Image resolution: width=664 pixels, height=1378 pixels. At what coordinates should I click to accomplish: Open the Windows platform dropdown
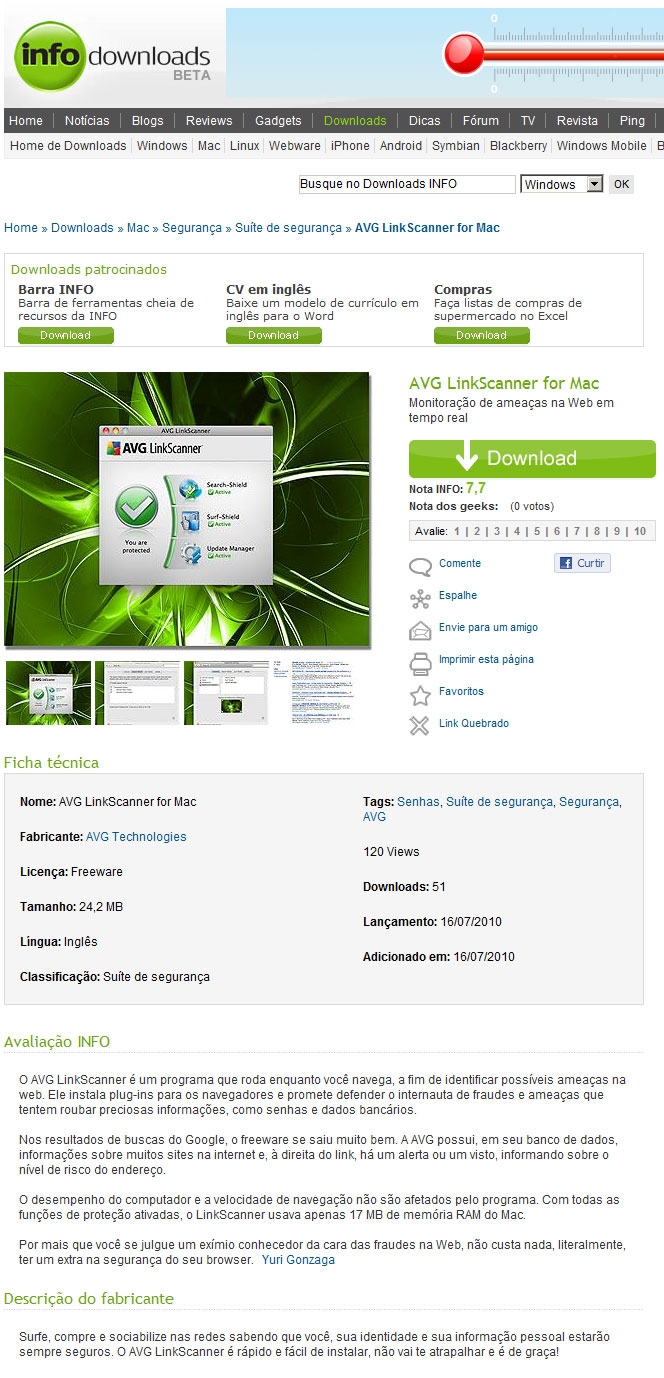click(562, 184)
